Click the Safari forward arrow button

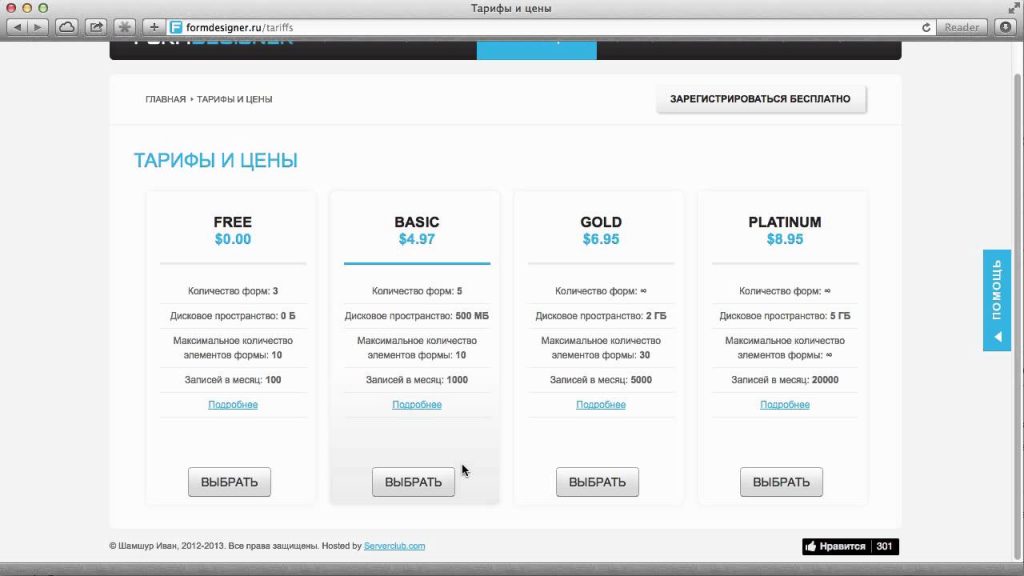click(x=38, y=27)
